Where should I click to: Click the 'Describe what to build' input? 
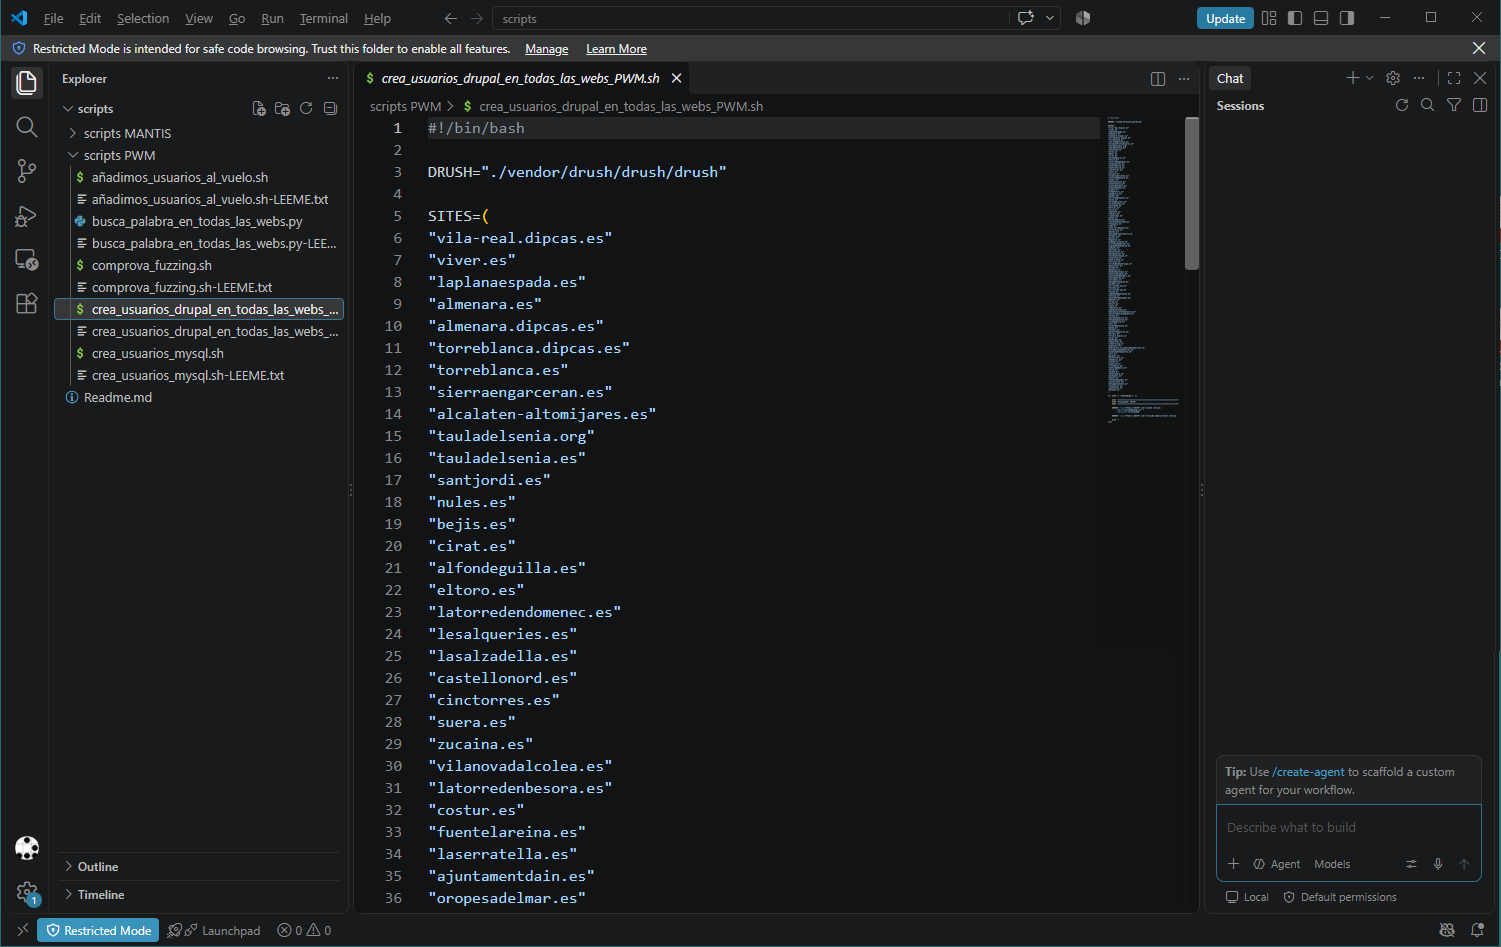(x=1348, y=828)
